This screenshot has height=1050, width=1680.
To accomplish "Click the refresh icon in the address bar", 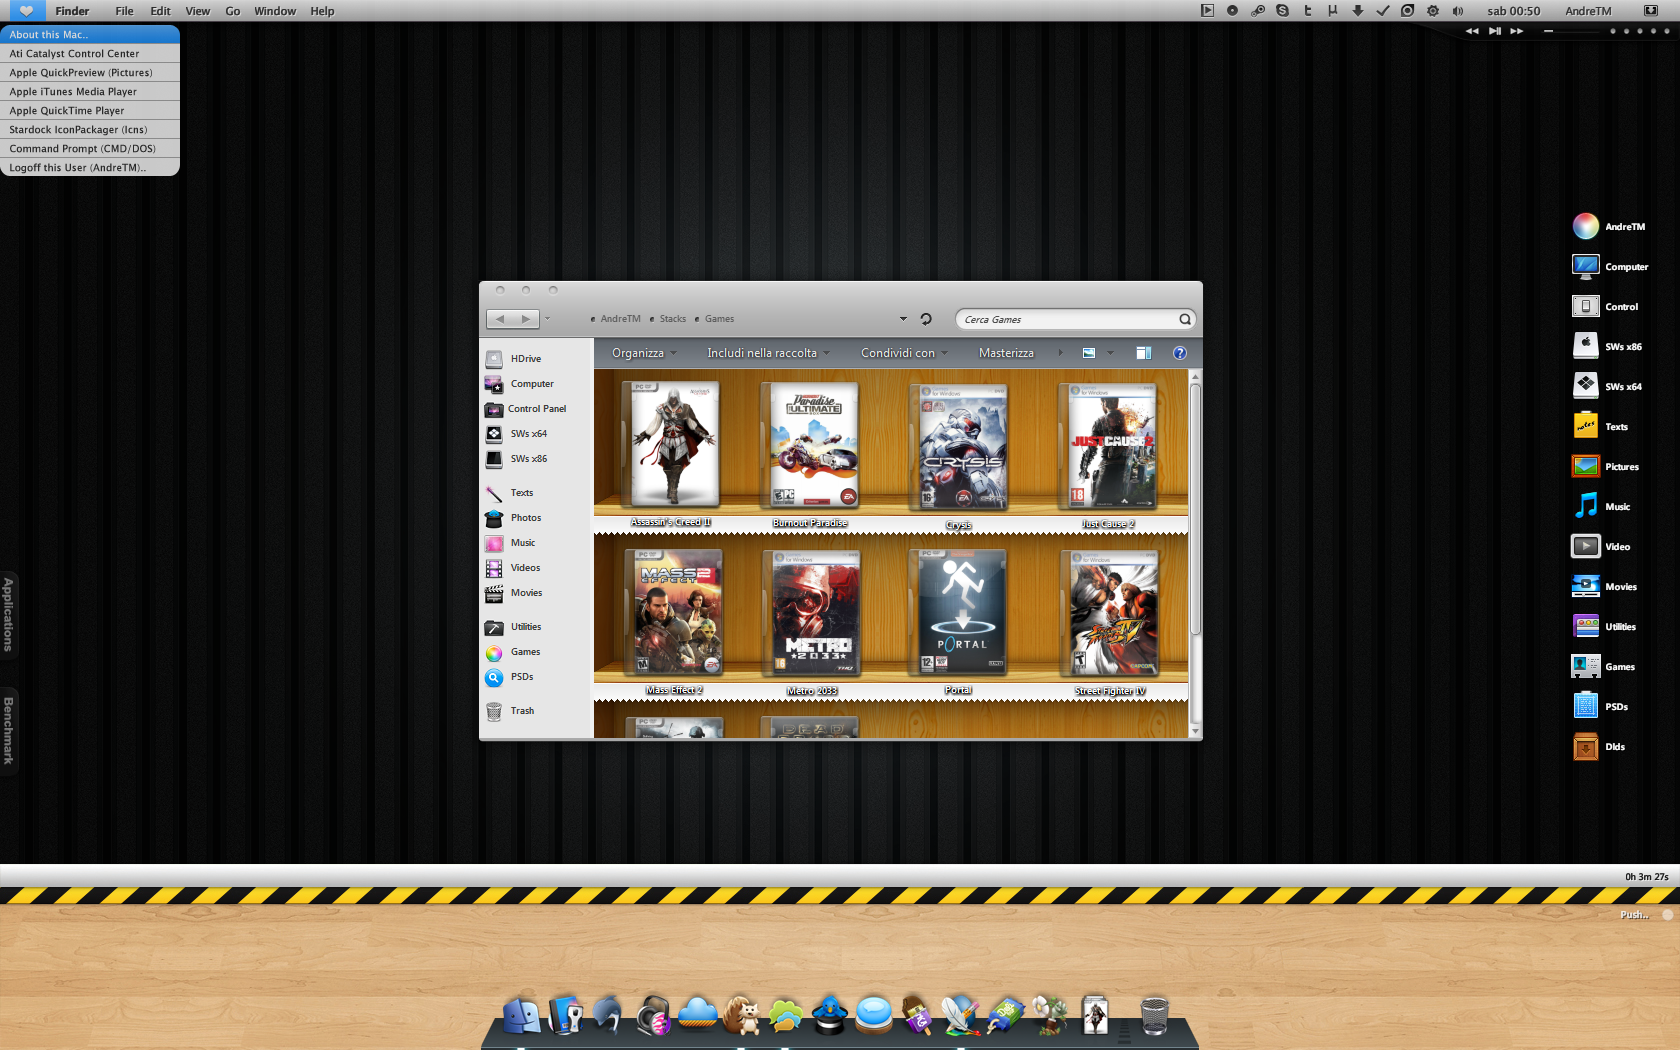I will click(x=926, y=319).
